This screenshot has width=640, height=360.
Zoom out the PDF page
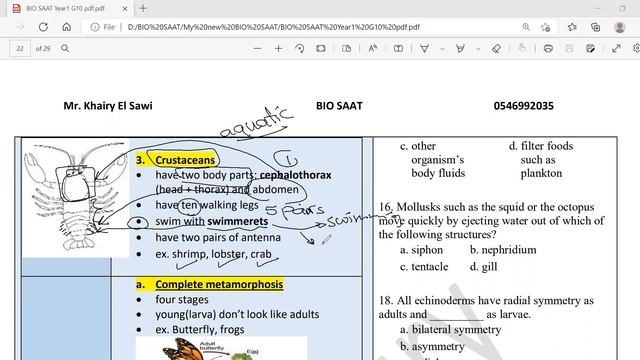tap(257, 49)
